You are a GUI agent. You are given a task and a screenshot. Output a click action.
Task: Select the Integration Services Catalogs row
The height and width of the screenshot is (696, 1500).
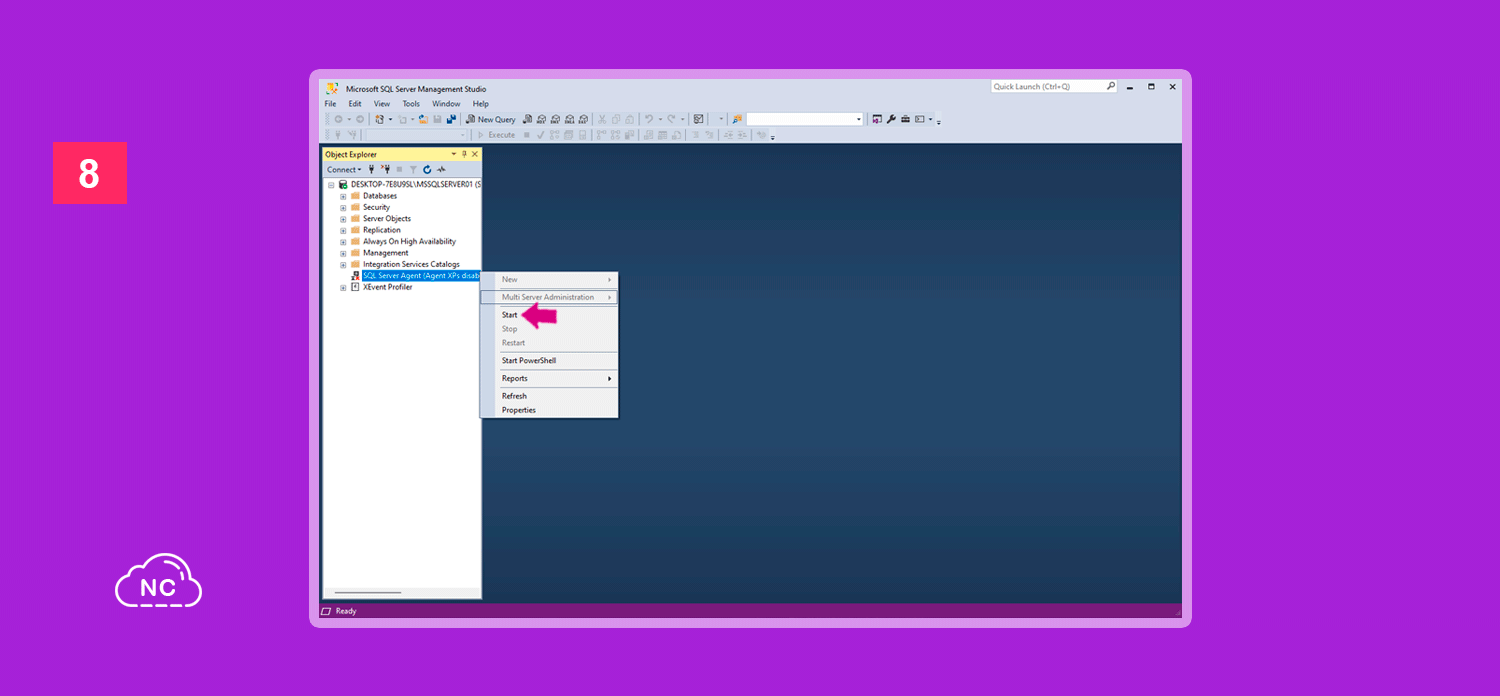tap(411, 265)
